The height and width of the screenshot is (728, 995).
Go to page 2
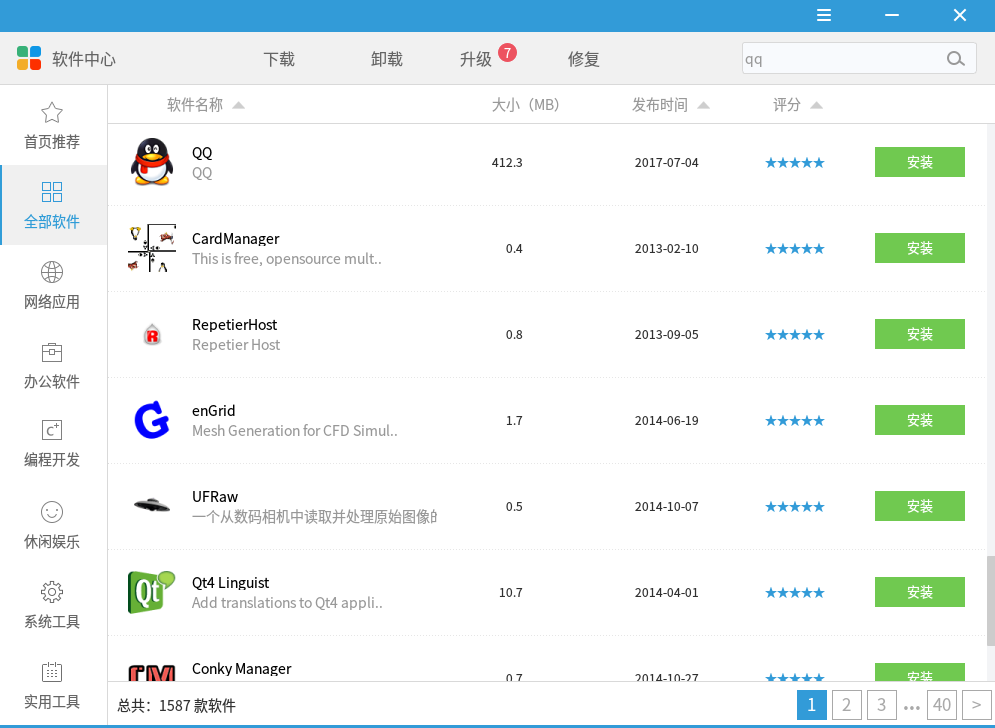[847, 705]
